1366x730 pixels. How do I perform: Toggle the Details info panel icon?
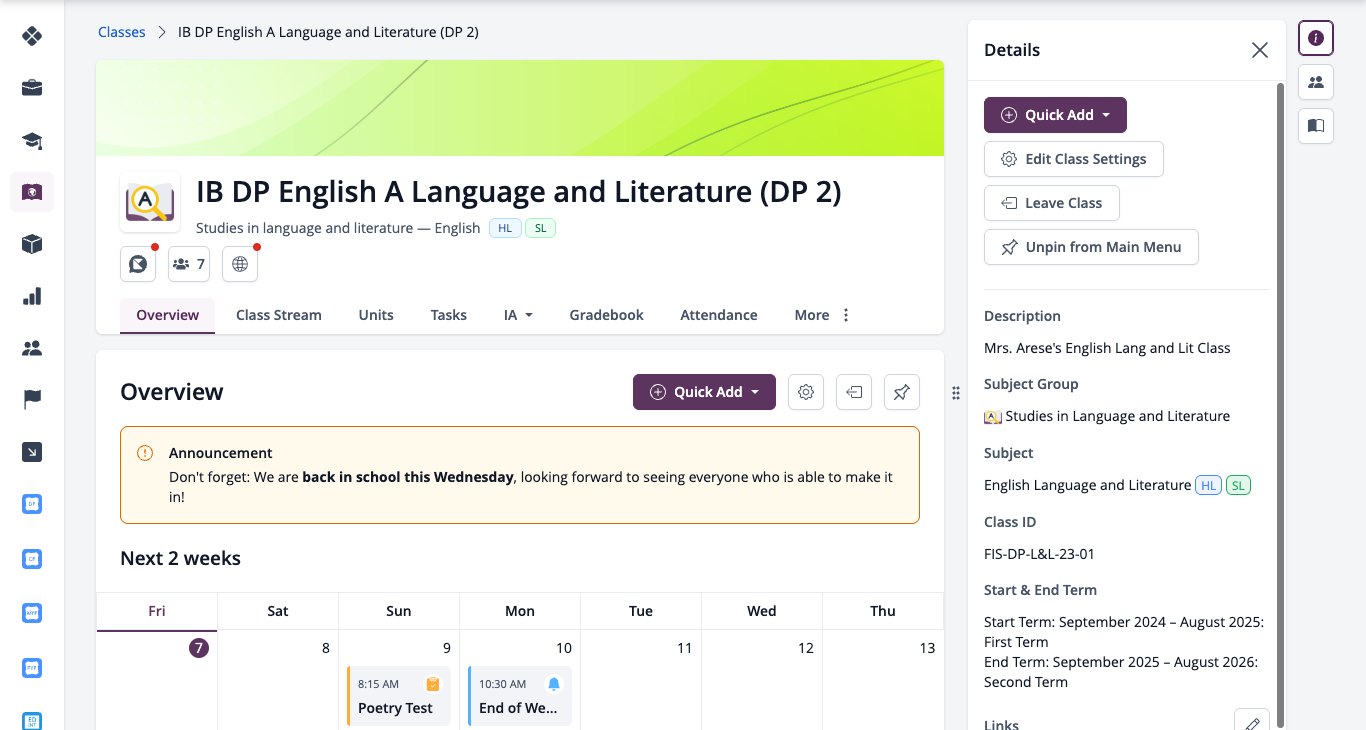pos(1316,38)
